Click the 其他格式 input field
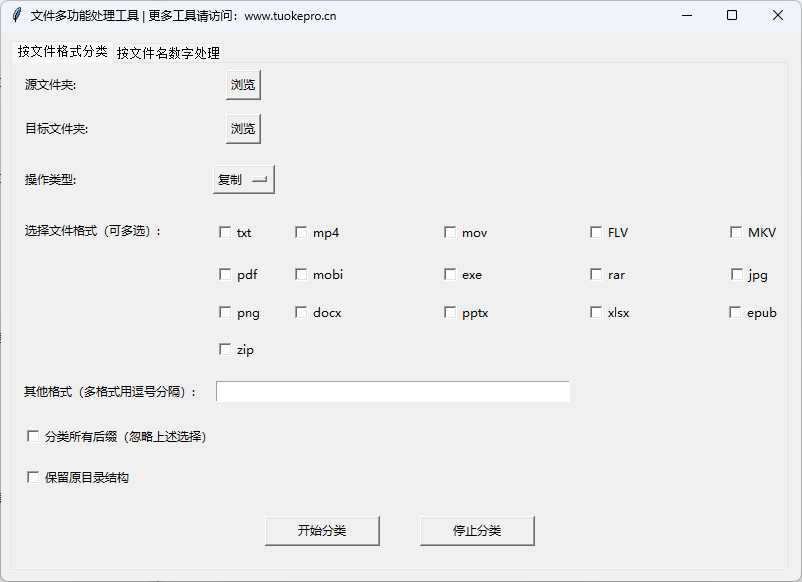Screen dimensions: 802x582 pos(393,391)
